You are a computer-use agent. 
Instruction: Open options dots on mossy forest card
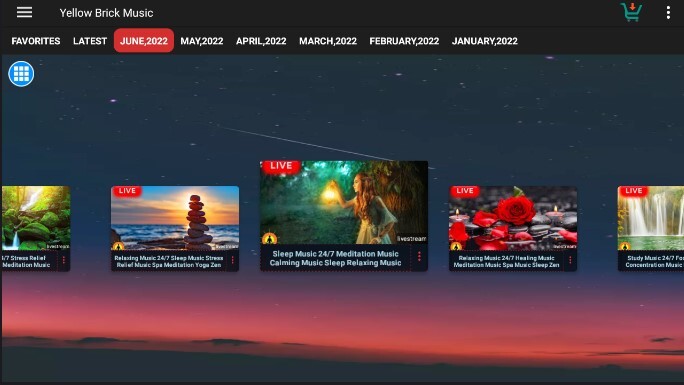point(64,260)
